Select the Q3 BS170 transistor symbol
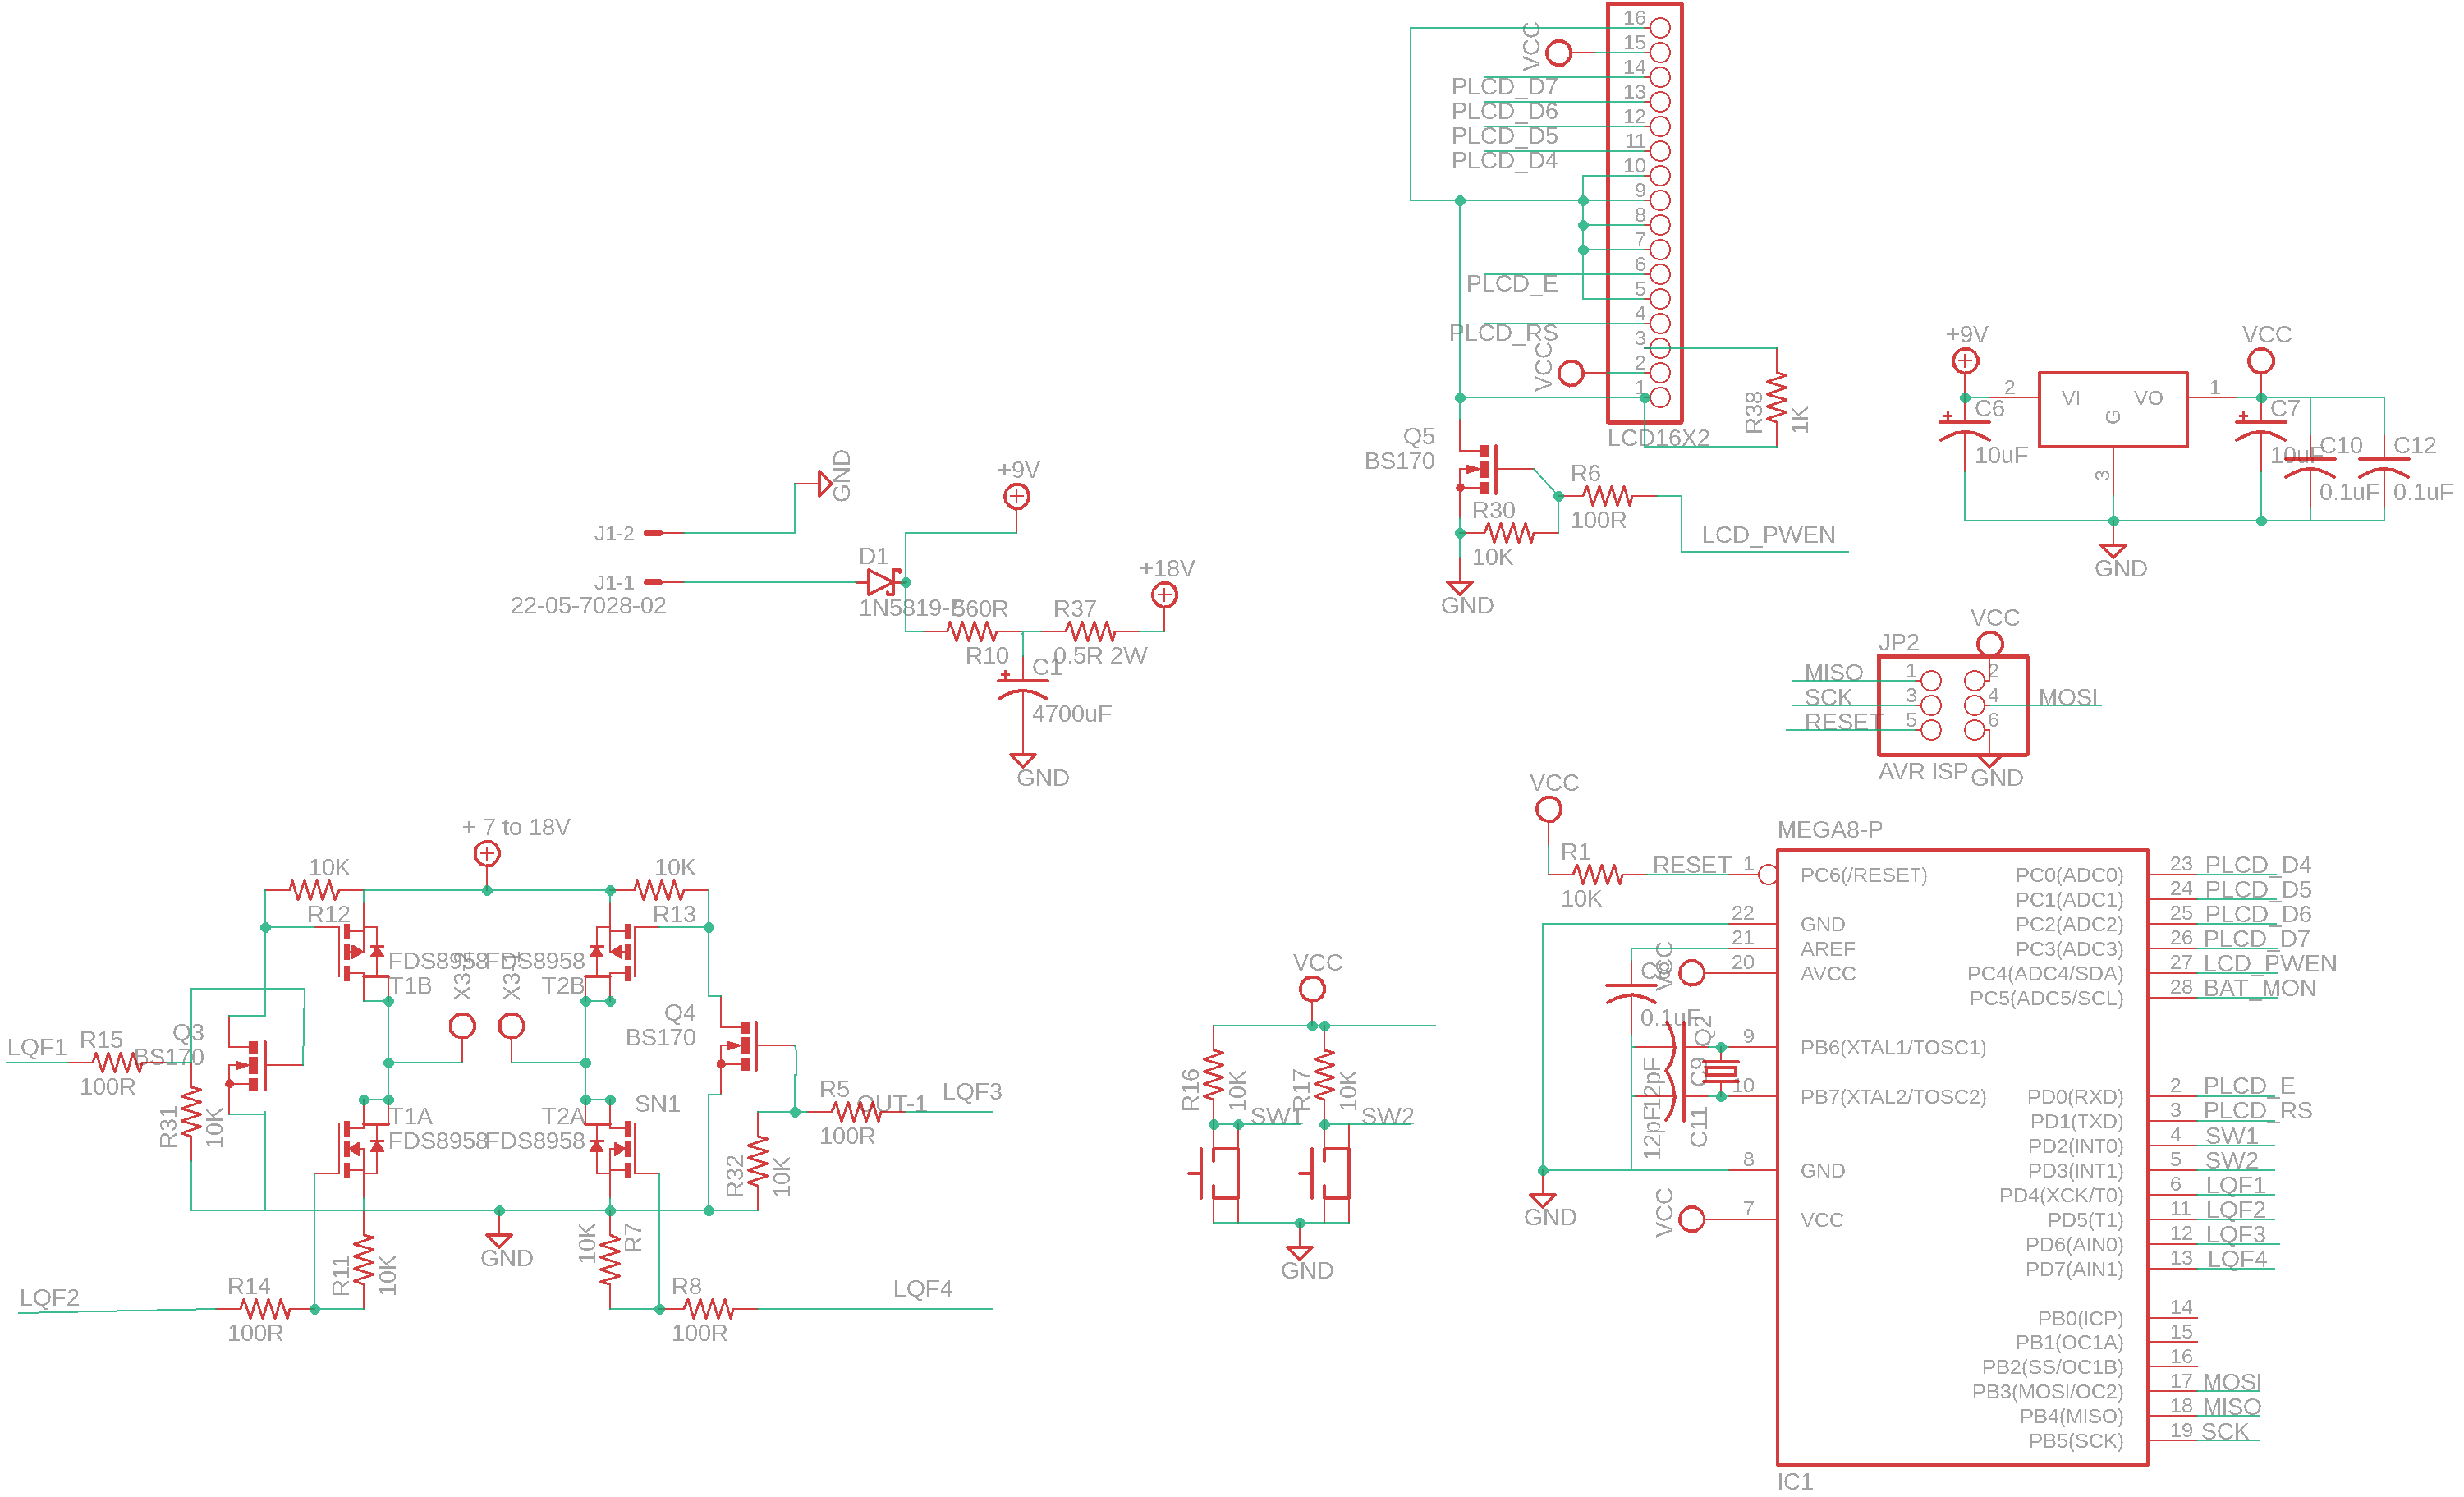Screen dimensions: 2464x1497 [249, 1065]
